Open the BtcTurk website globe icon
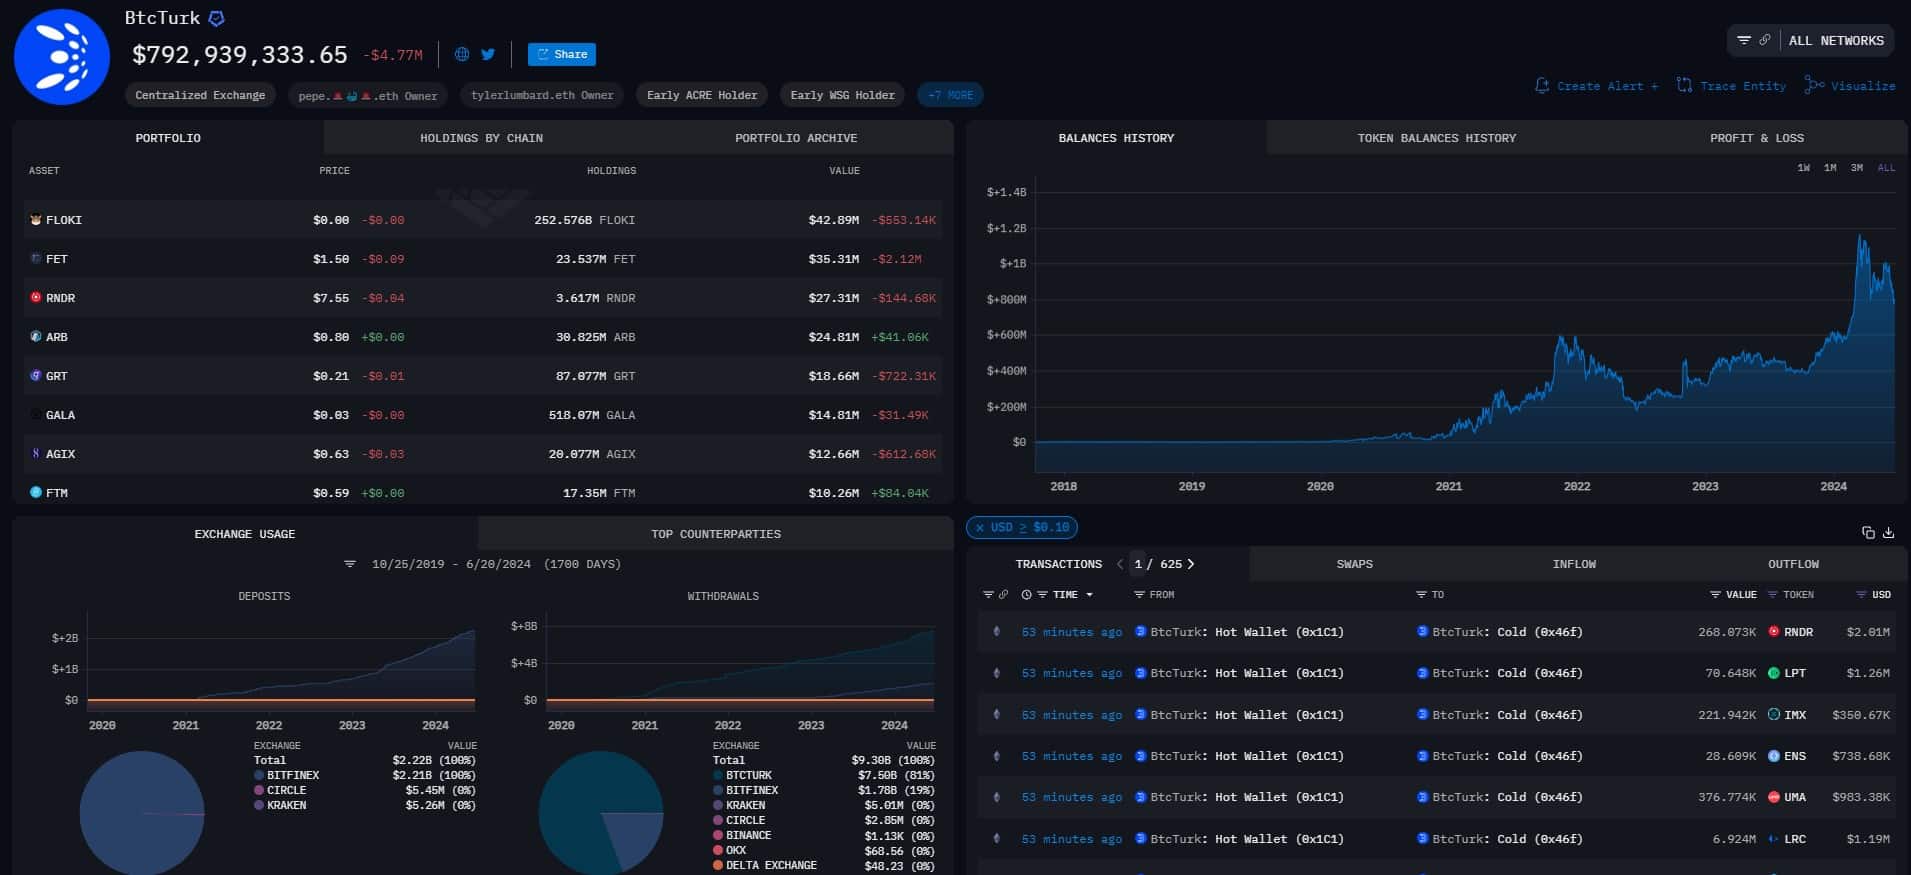 (x=462, y=54)
